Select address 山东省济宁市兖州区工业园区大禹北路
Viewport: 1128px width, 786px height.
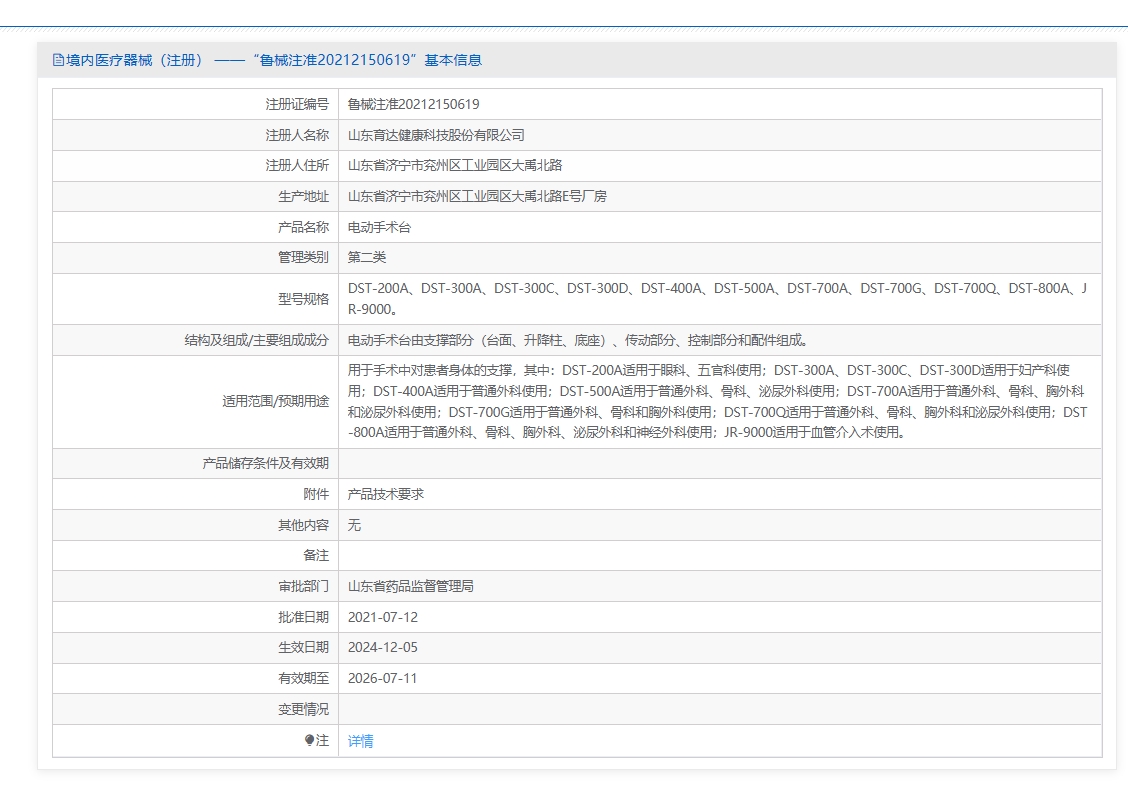pyautogui.click(x=455, y=165)
